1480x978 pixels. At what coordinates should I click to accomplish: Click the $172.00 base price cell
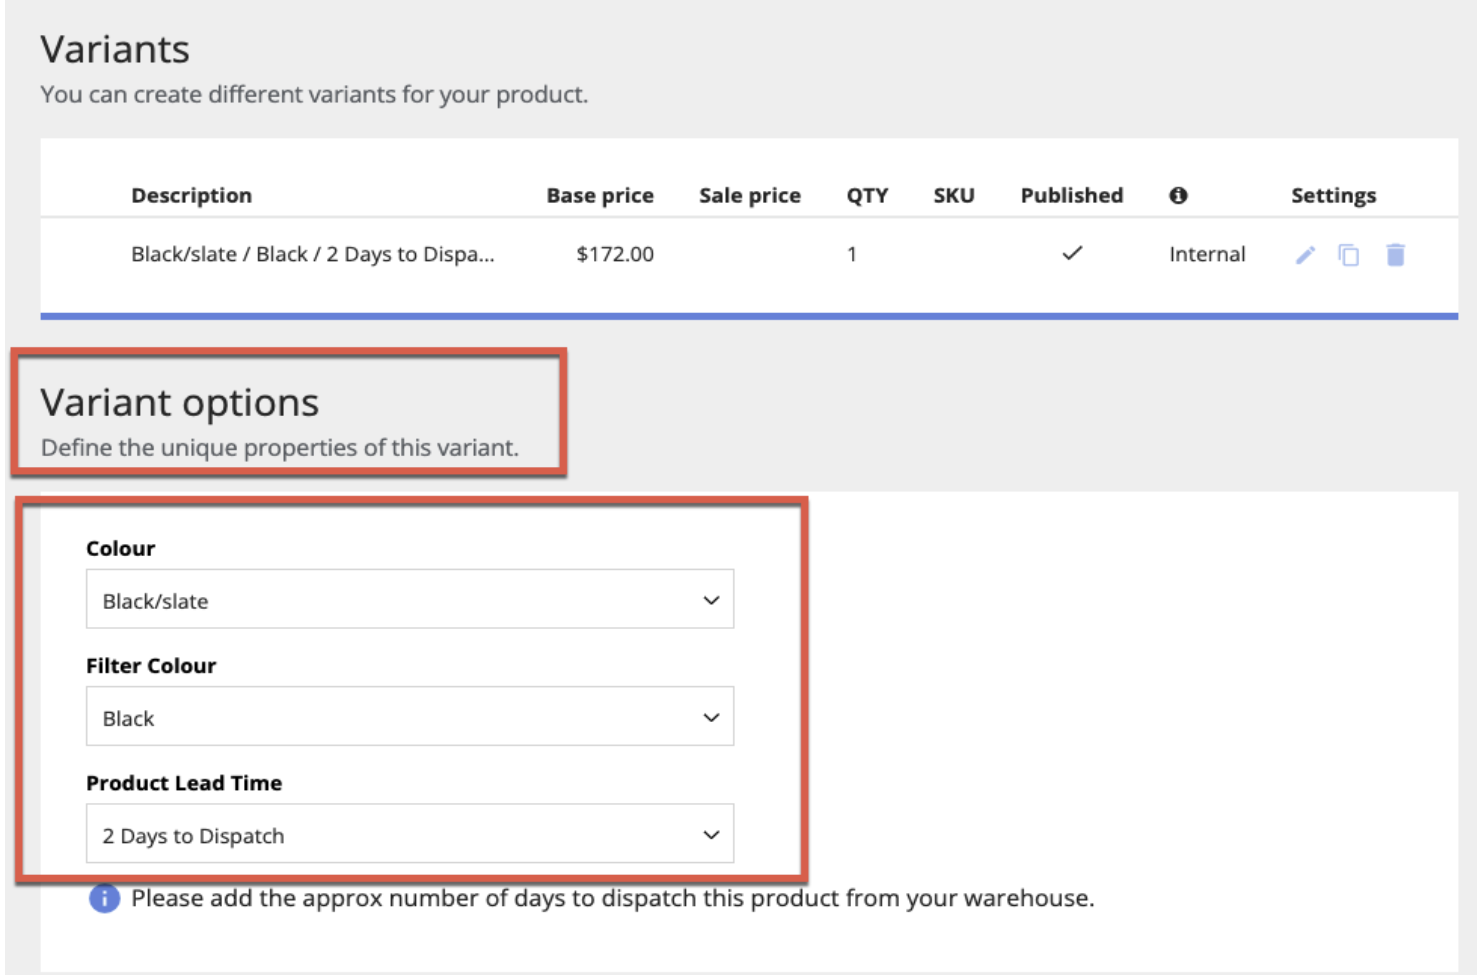click(615, 254)
